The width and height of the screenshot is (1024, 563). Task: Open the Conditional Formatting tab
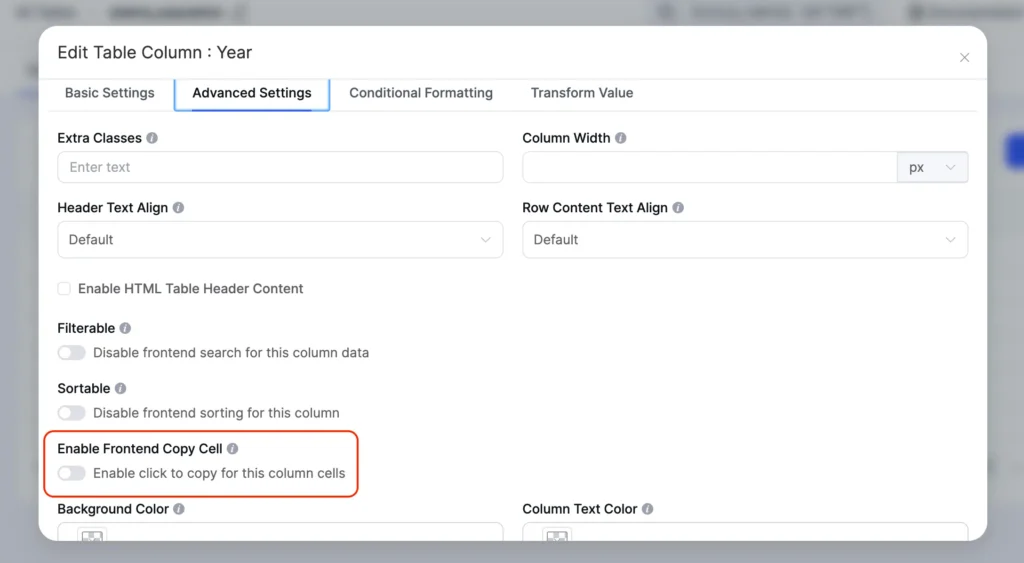[421, 93]
